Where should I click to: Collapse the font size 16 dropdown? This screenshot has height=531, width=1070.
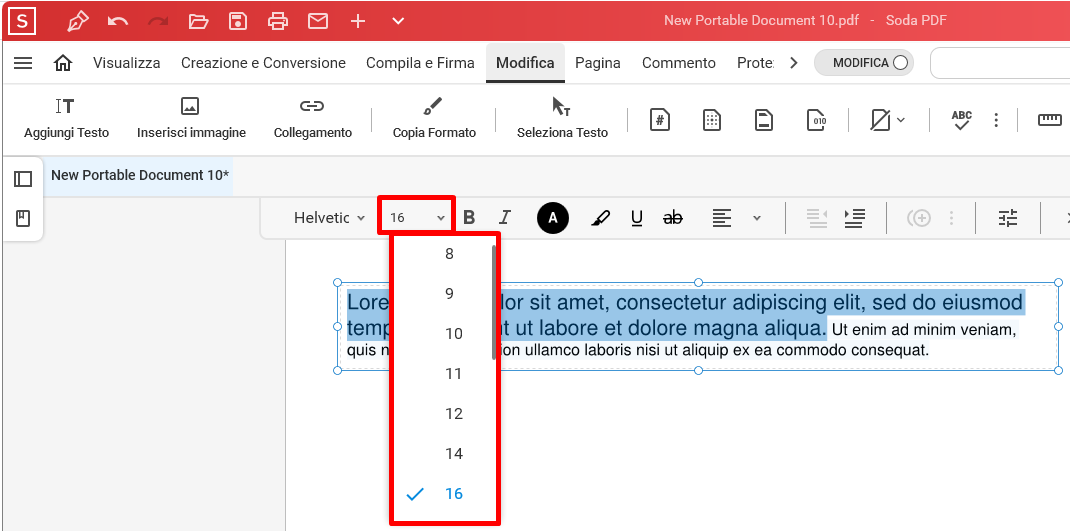(417, 218)
